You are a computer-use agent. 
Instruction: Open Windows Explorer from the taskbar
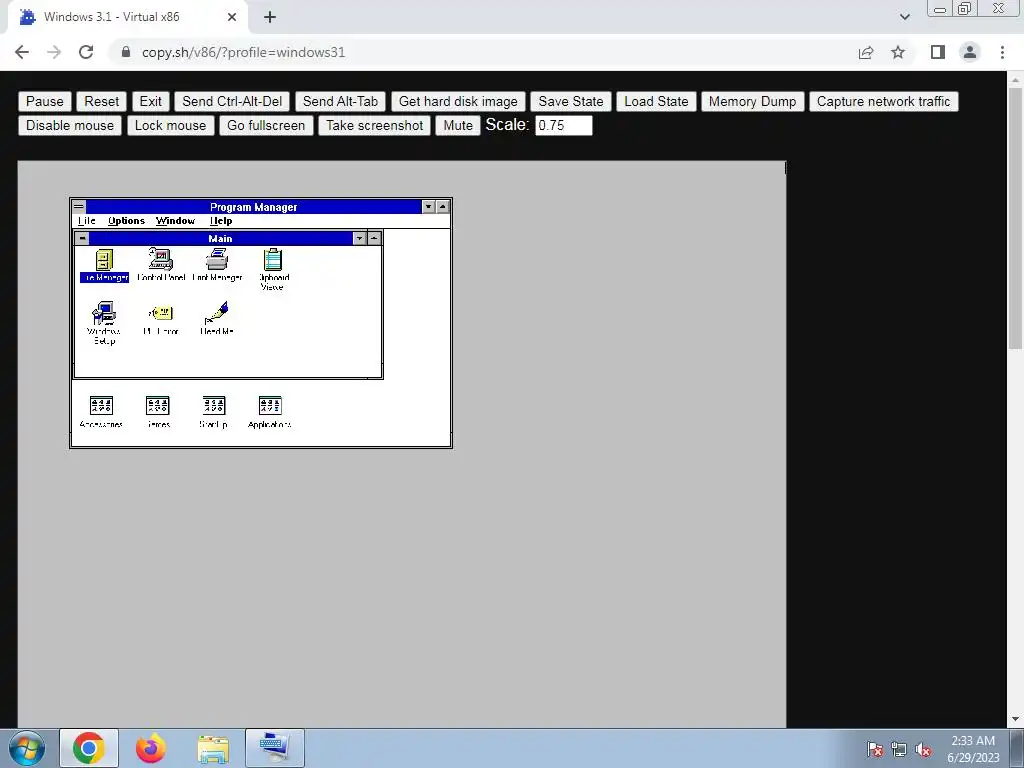(213, 748)
